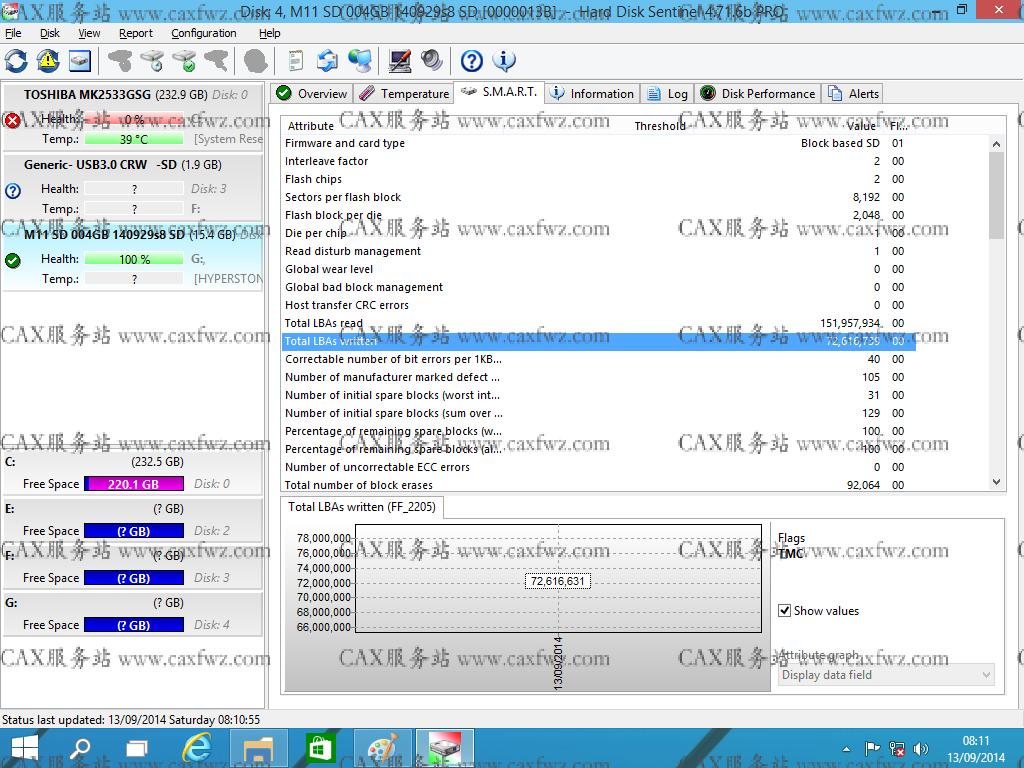Switch to the Disk Performance tab
Image resolution: width=1024 pixels, height=768 pixels.
[757, 94]
